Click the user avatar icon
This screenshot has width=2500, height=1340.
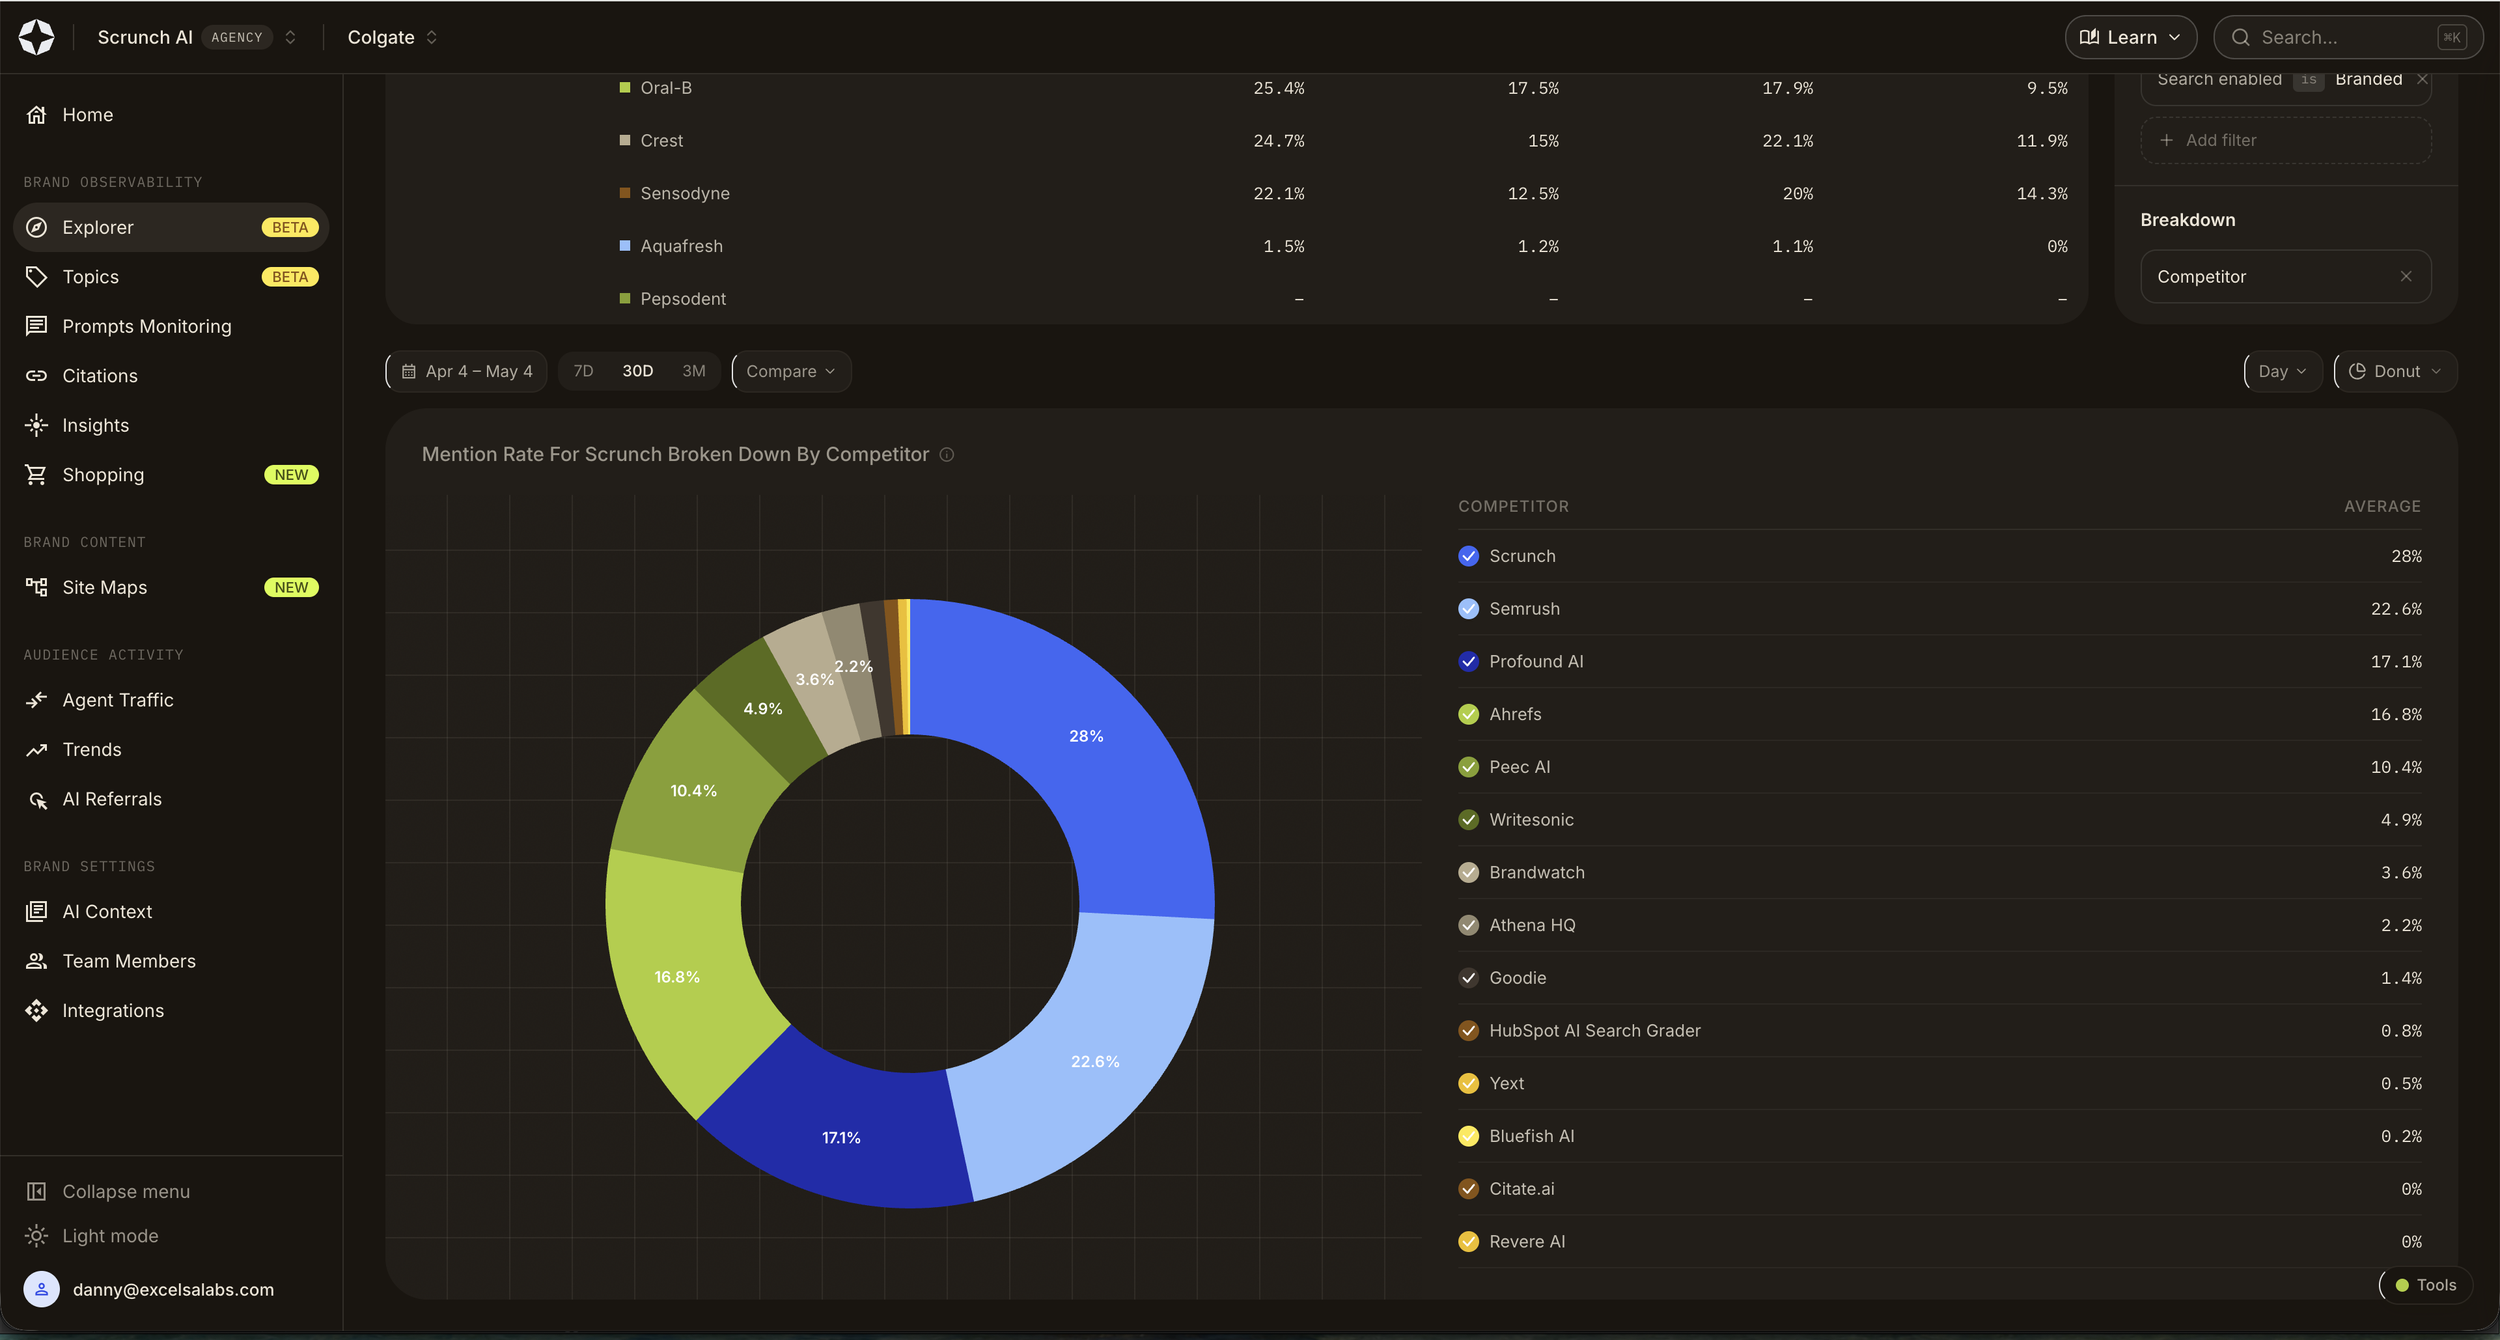pos(42,1290)
